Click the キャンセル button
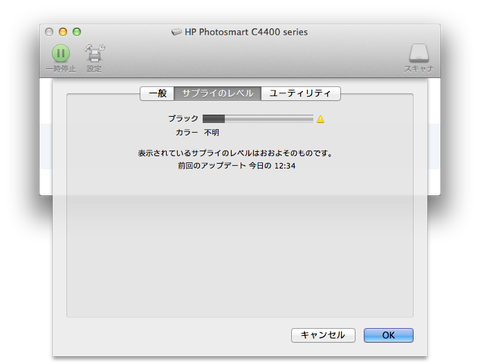 point(323,335)
